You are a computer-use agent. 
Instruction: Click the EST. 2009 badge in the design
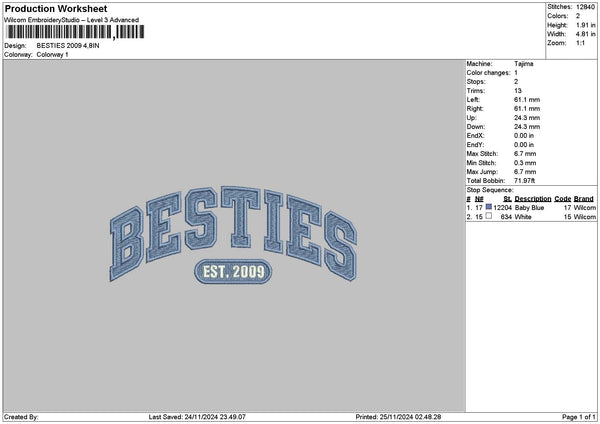tap(233, 272)
